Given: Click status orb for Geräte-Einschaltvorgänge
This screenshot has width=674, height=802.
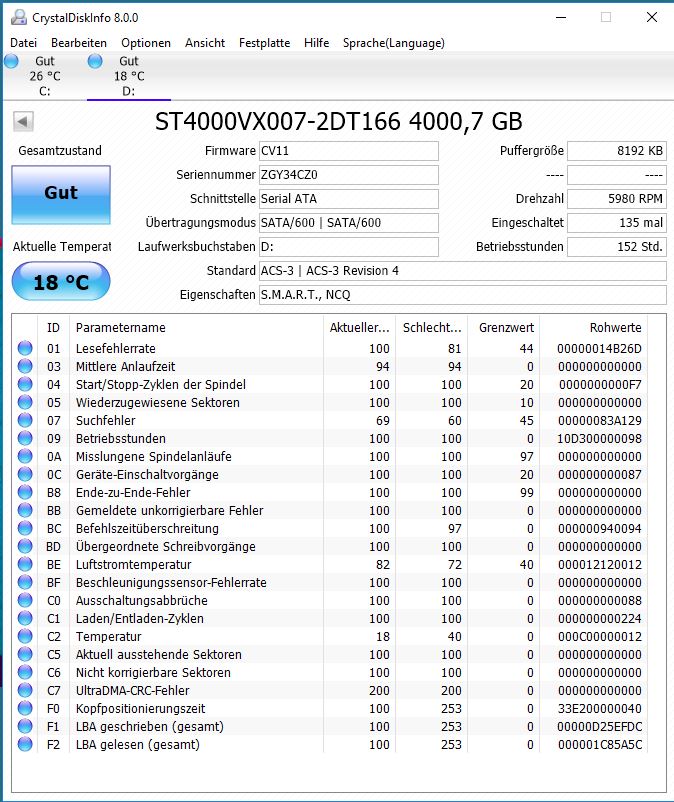Looking at the screenshot, I should click(x=25, y=474).
